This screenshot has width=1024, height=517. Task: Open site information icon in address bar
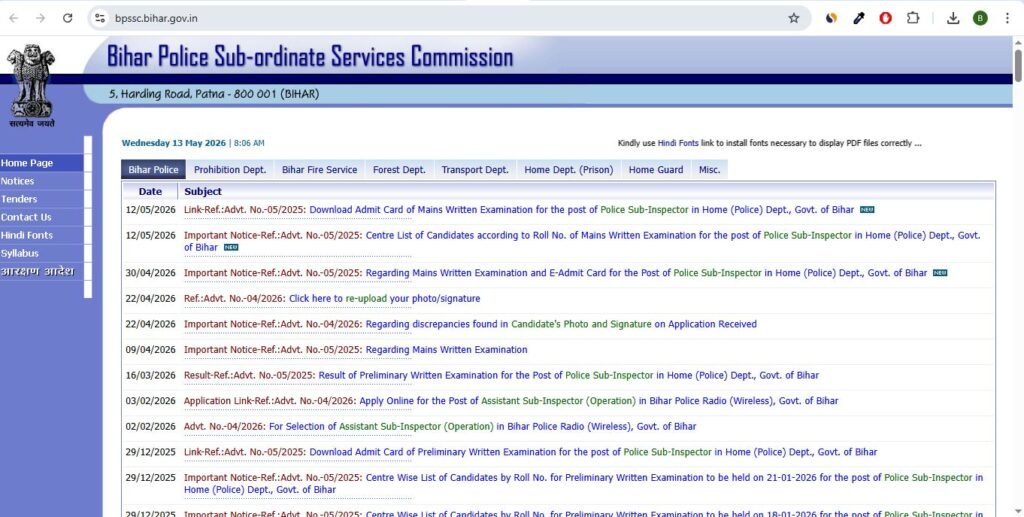tap(99, 18)
